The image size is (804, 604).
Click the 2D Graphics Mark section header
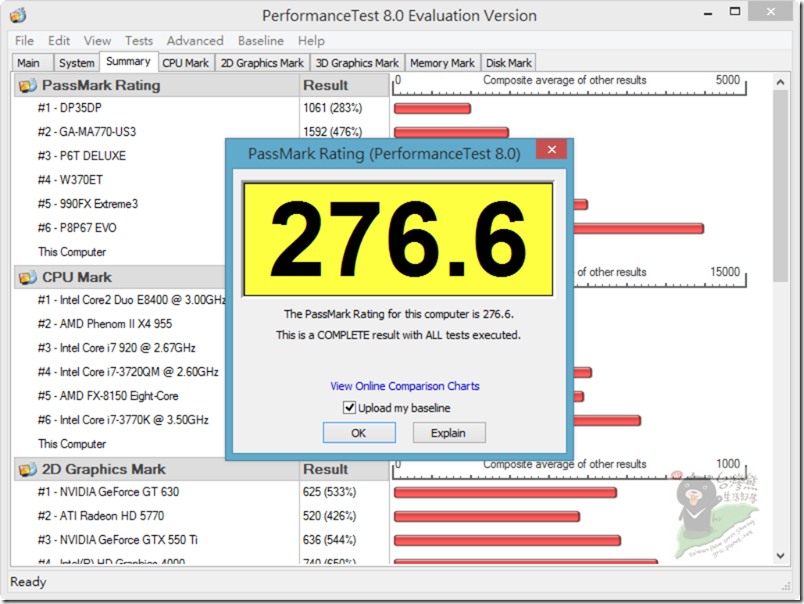(x=156, y=469)
